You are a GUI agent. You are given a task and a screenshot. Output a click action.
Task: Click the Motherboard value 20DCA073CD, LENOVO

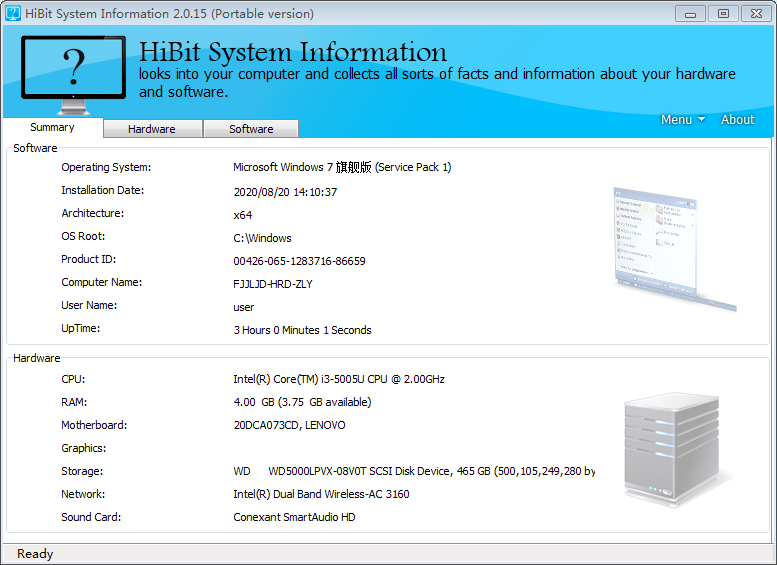click(289, 425)
